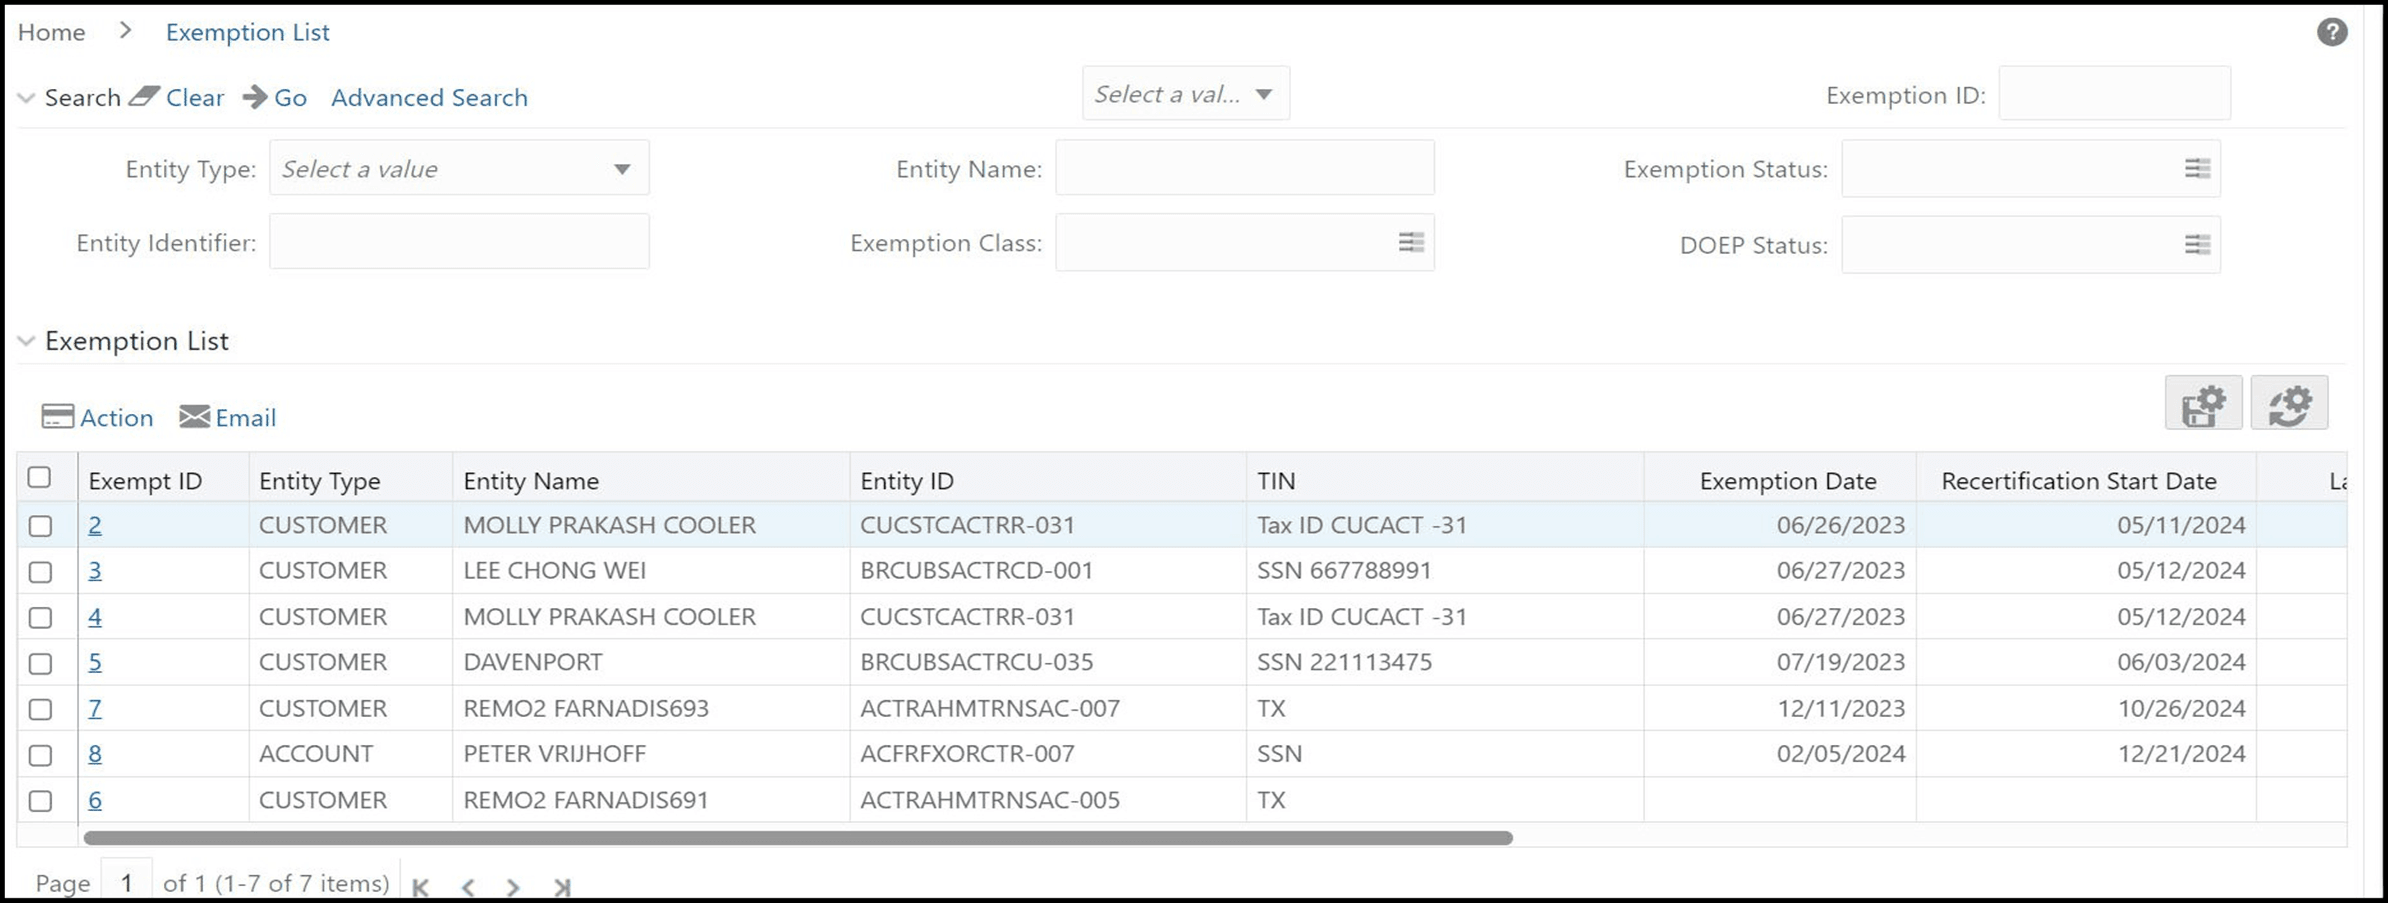The height and width of the screenshot is (903, 2388).
Task: Check the checkbox for LEE CHONG WEI row
Action: click(41, 571)
